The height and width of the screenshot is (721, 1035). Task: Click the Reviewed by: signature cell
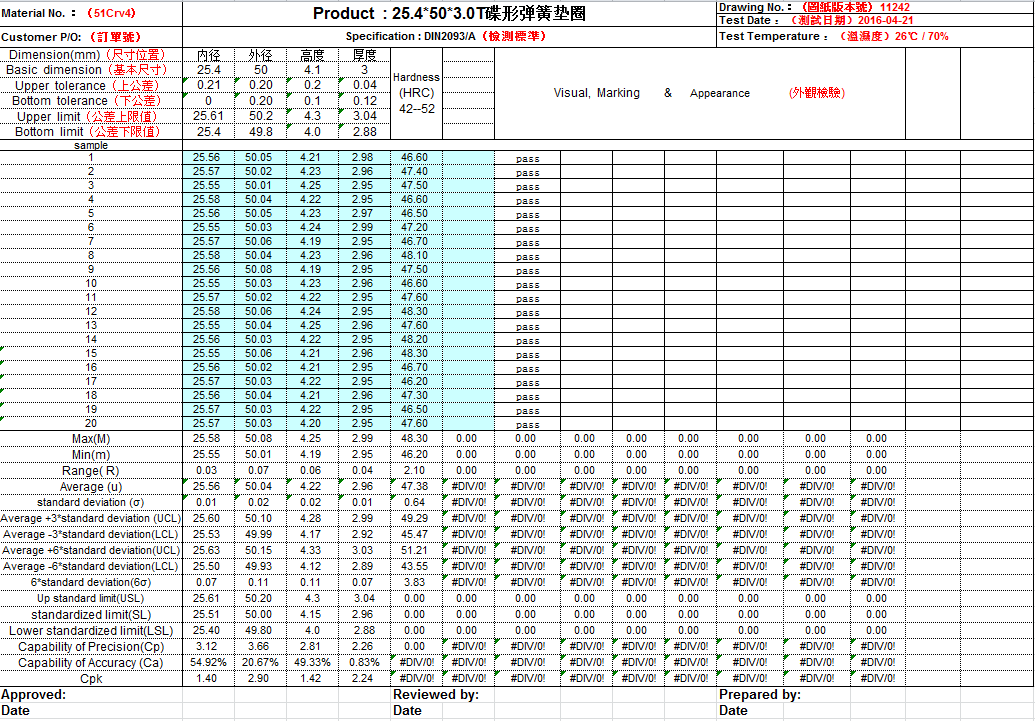[x=435, y=694]
